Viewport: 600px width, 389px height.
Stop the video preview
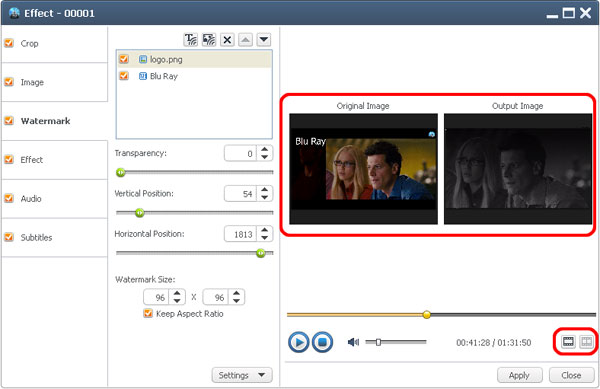[x=322, y=342]
